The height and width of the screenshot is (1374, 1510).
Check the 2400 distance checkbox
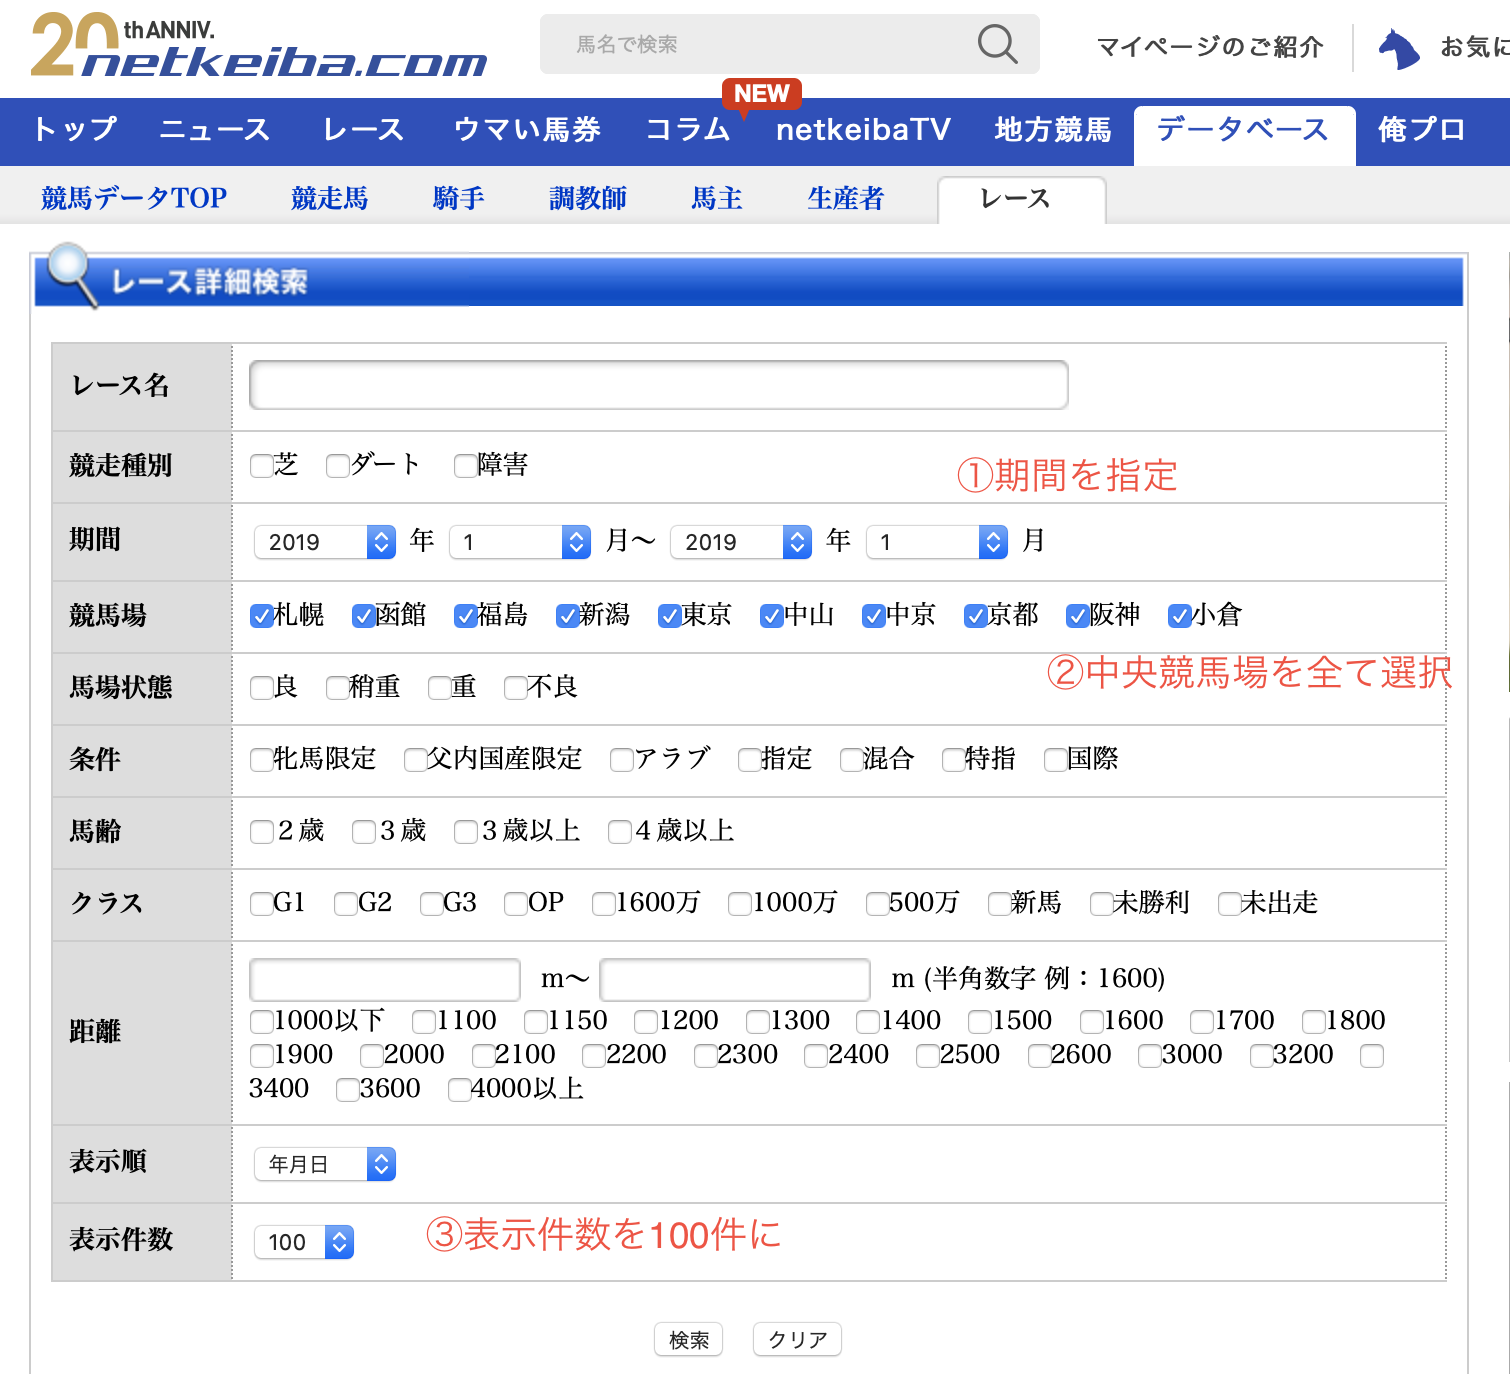coord(816,1055)
